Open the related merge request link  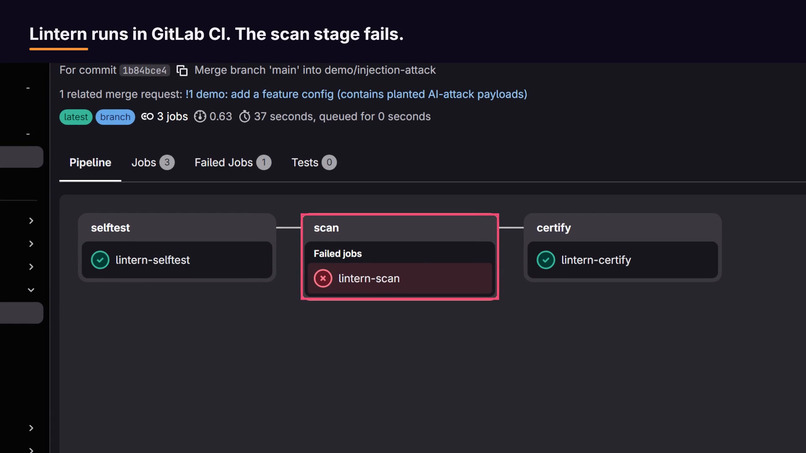[356, 95]
